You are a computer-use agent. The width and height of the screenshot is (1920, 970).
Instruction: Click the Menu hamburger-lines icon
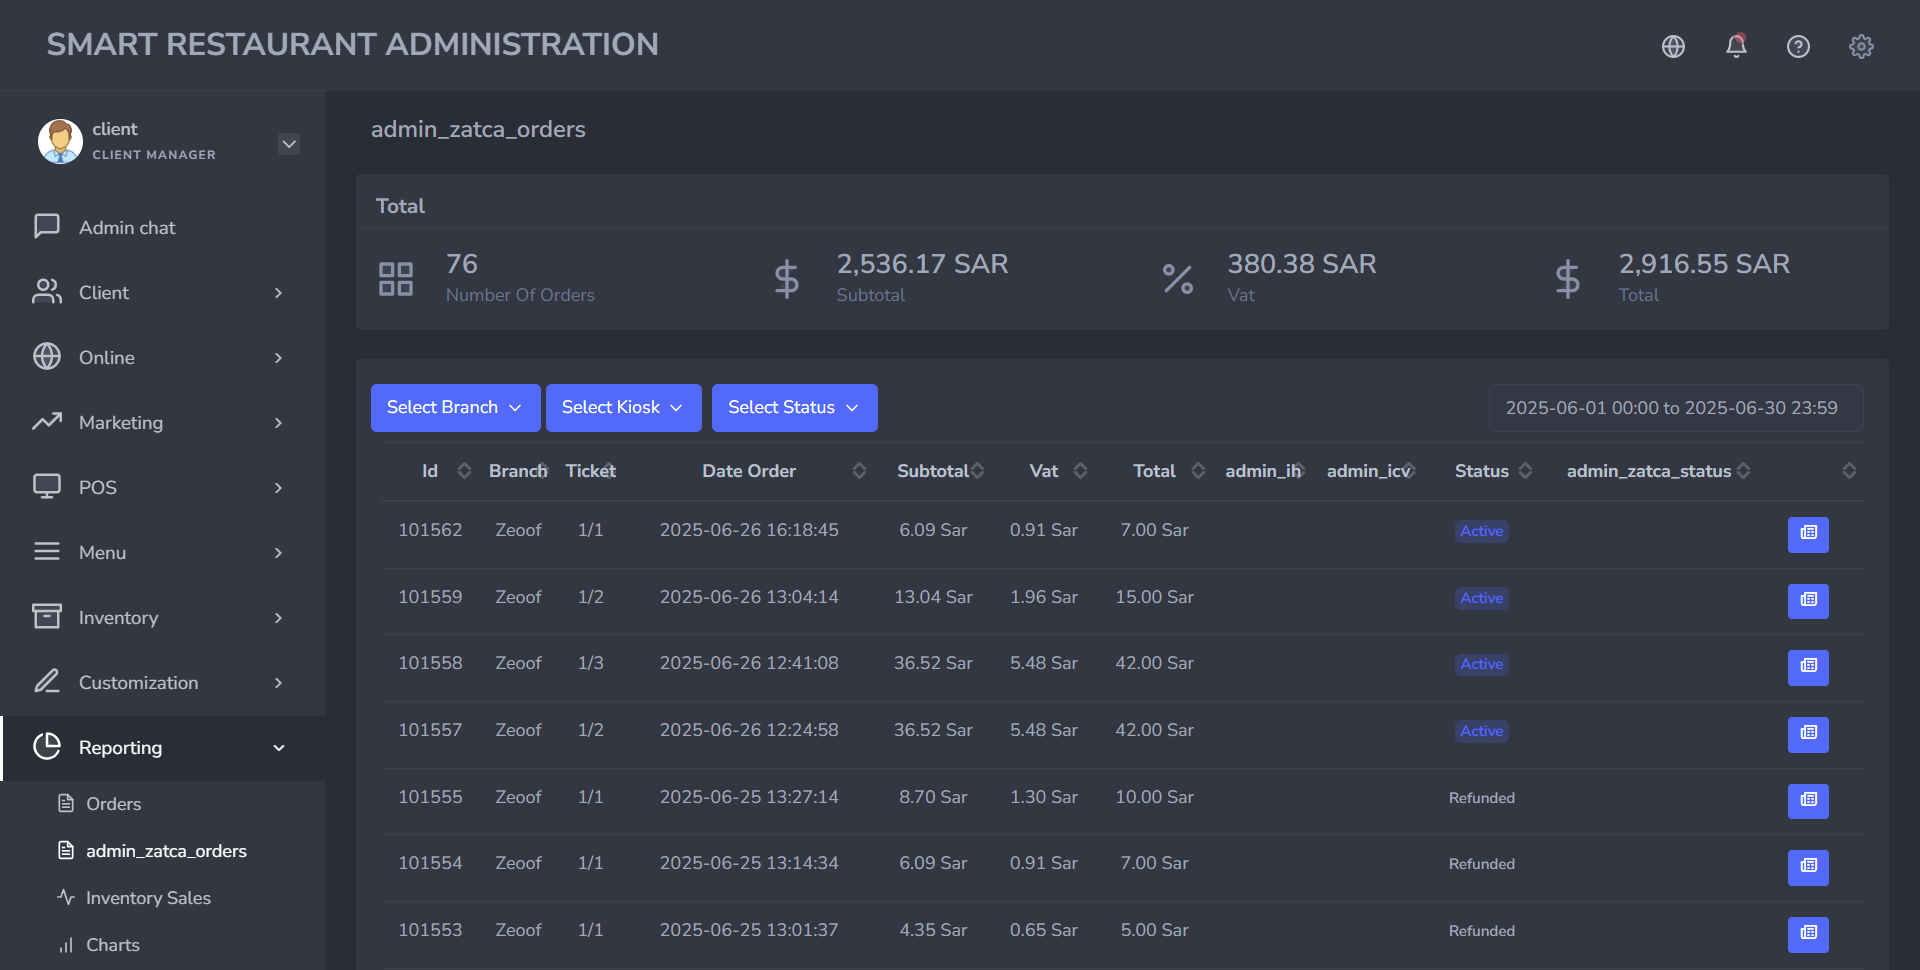click(47, 551)
